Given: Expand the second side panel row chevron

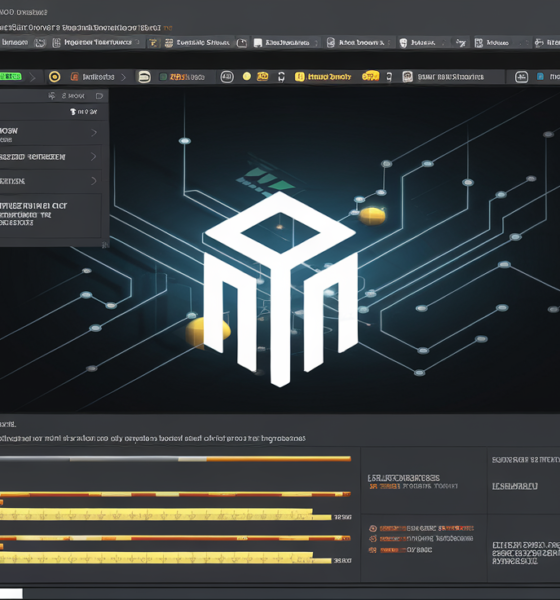Looking at the screenshot, I should (94, 157).
